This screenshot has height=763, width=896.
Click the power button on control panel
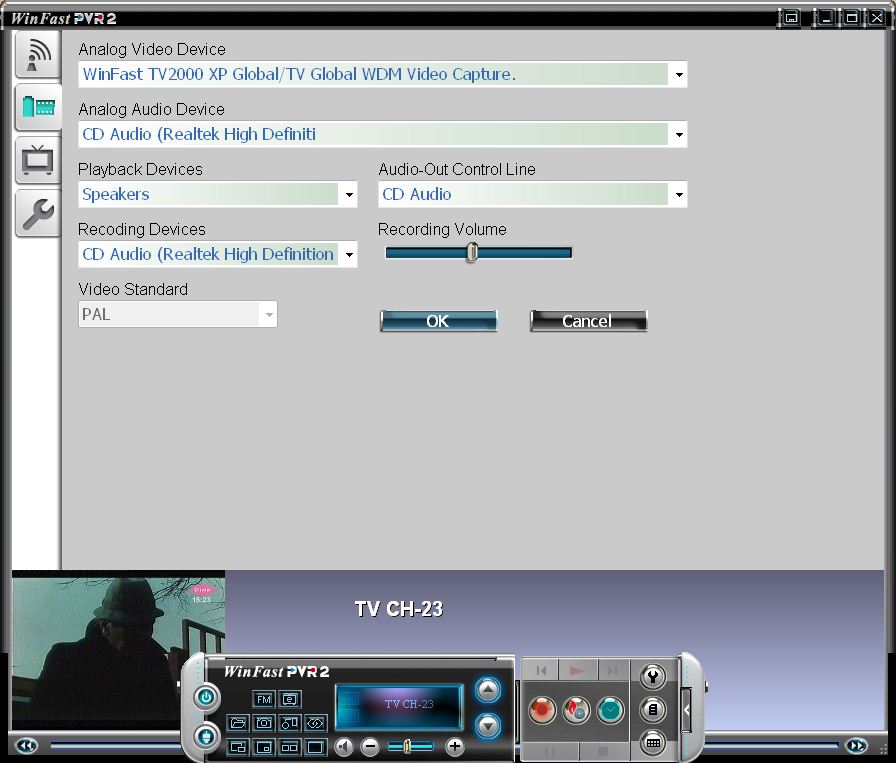coord(206,697)
